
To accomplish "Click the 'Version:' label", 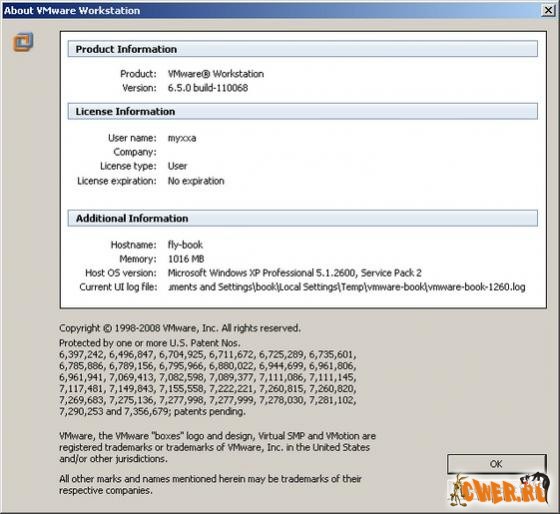I will tap(139, 88).
